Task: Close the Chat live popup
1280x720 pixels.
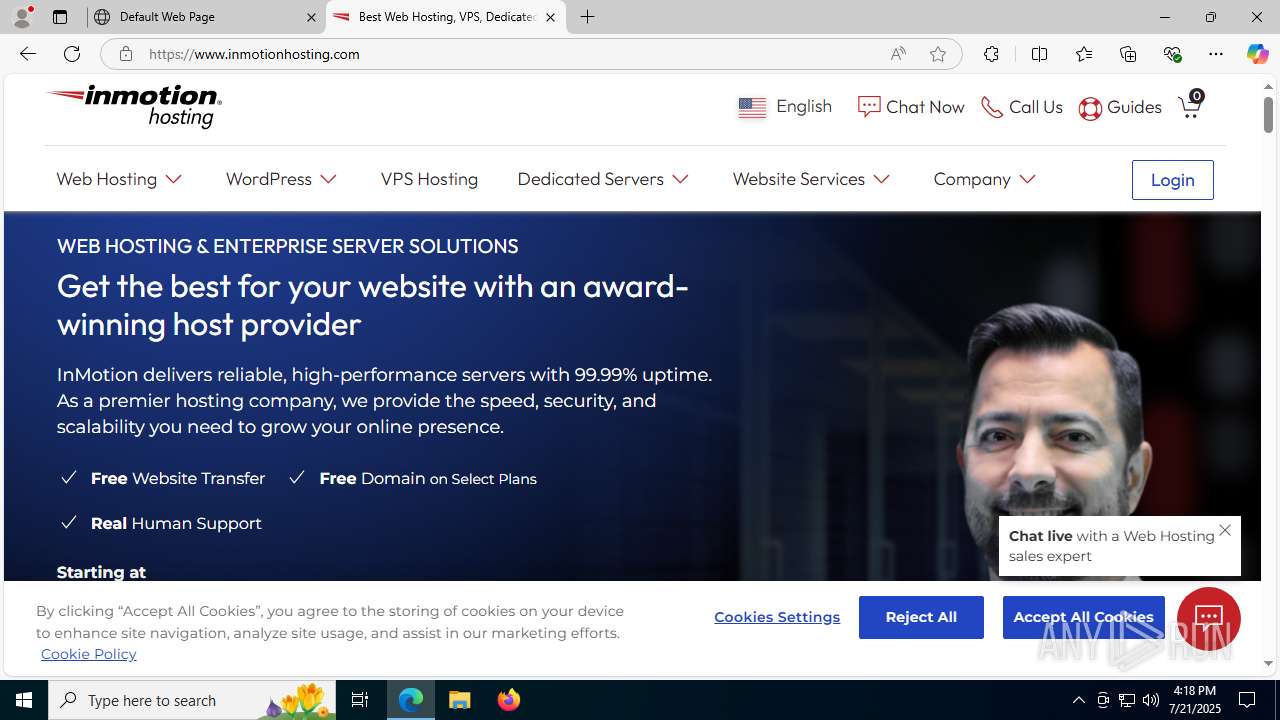Action: click(x=1225, y=531)
